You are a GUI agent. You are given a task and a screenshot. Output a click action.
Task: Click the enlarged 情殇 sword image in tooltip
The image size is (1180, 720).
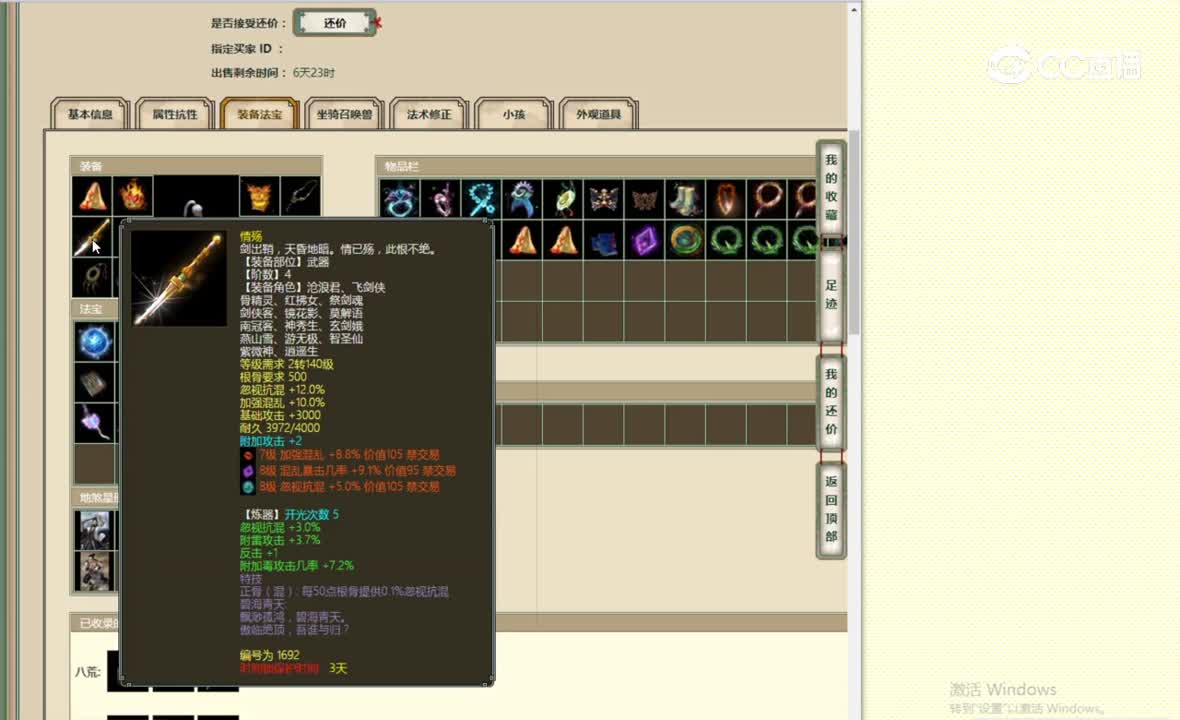(178, 278)
